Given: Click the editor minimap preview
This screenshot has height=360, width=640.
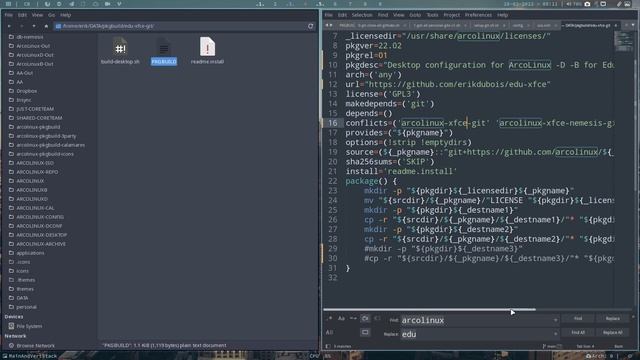Looking at the screenshot, I should [x=624, y=41].
